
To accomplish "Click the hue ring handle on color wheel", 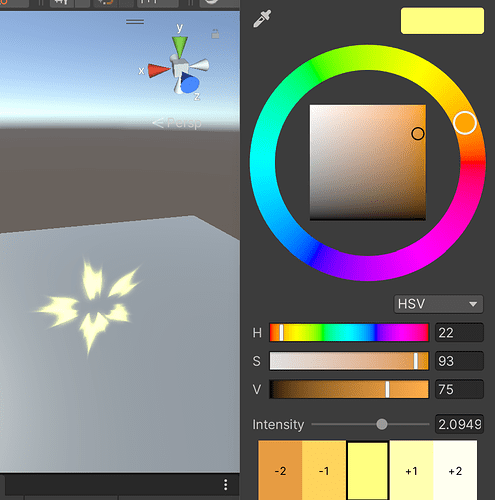I will pos(465,123).
